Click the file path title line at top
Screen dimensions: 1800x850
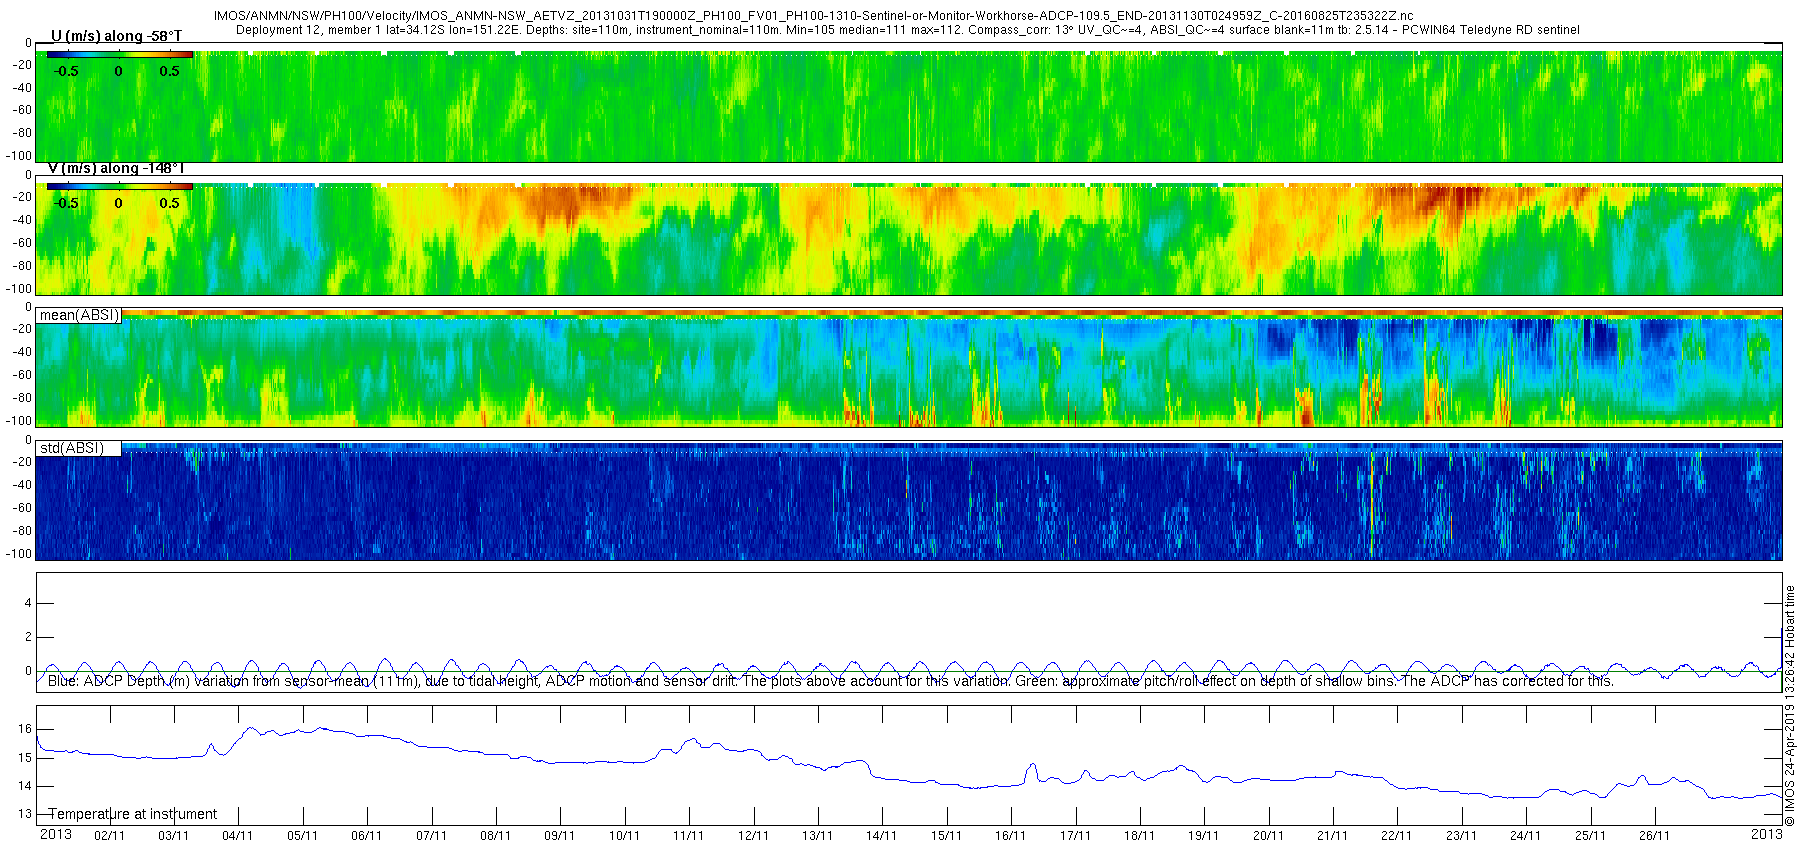(814, 16)
